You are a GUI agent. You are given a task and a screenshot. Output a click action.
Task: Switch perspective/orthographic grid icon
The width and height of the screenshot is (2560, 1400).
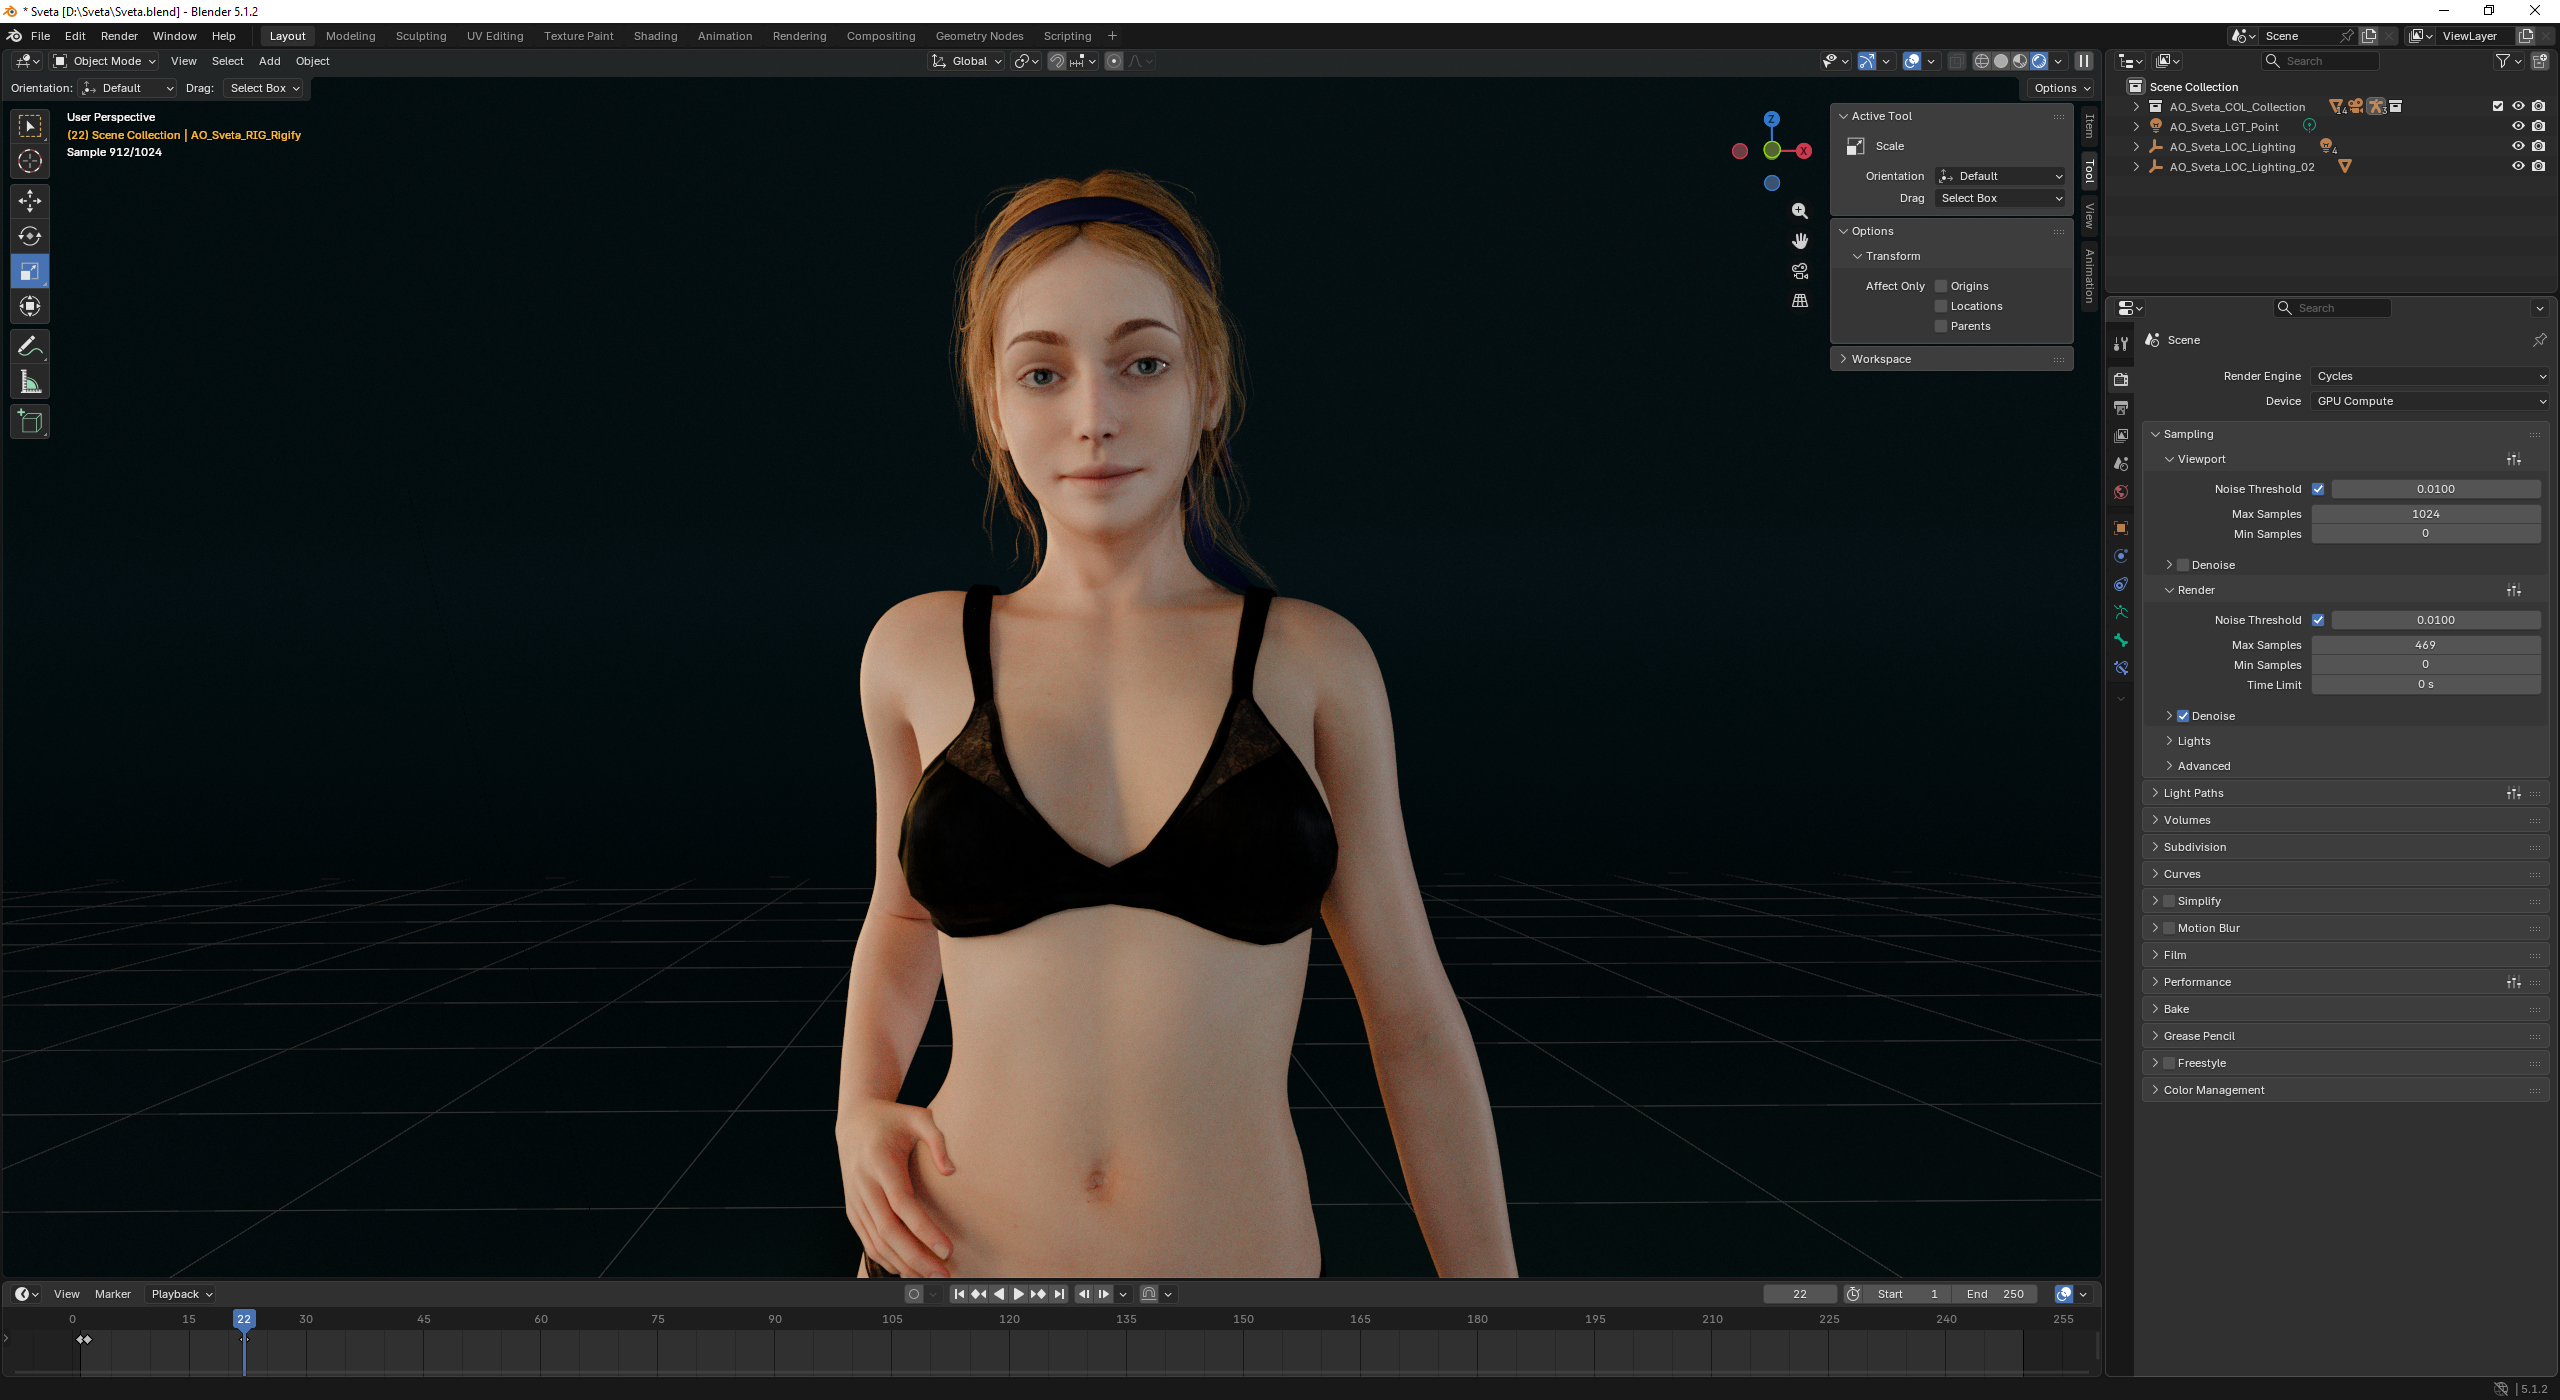pos(1800,301)
